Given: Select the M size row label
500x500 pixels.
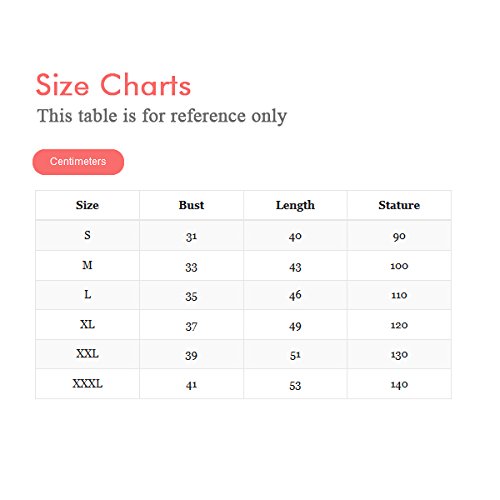Looking at the screenshot, I should tap(87, 265).
